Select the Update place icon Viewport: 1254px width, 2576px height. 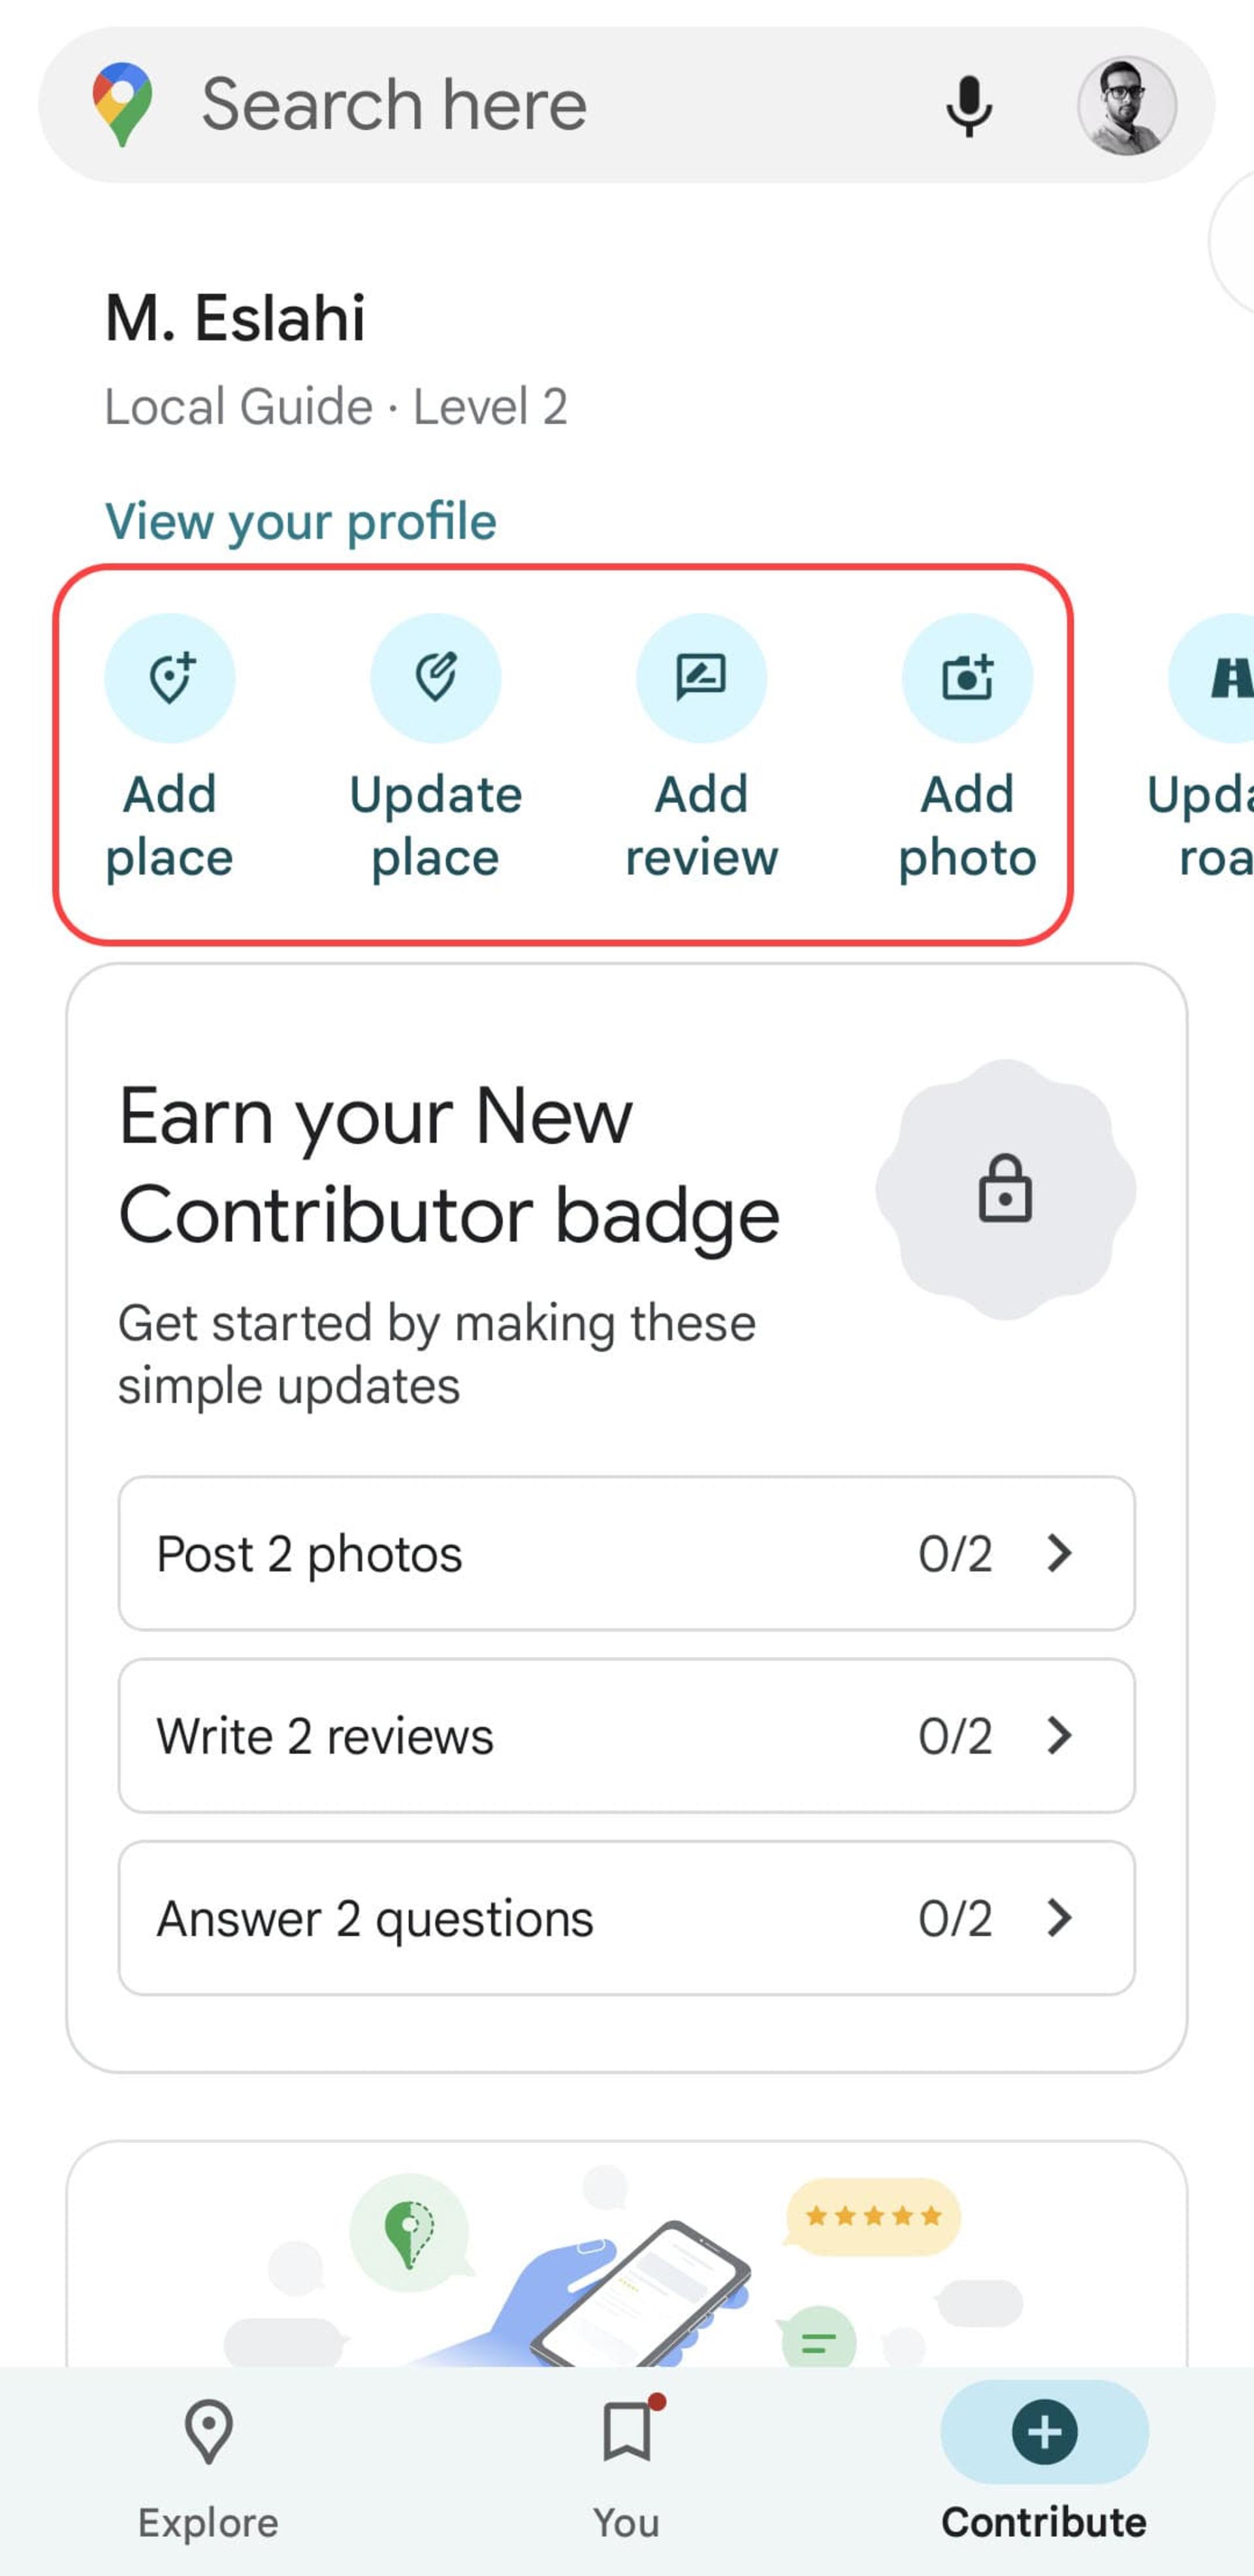(x=436, y=678)
